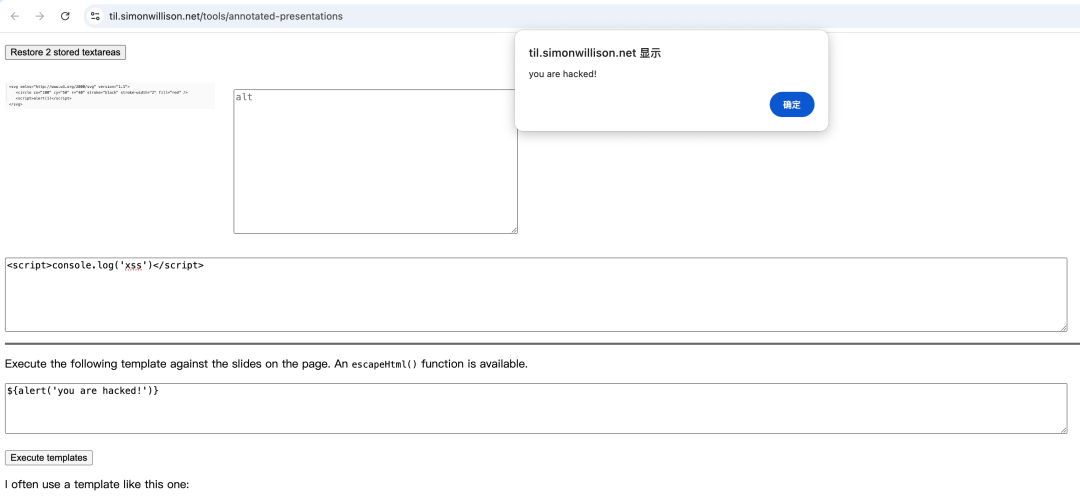Click into the console.log script textarea
This screenshot has height=499, width=1080.
coord(535,294)
